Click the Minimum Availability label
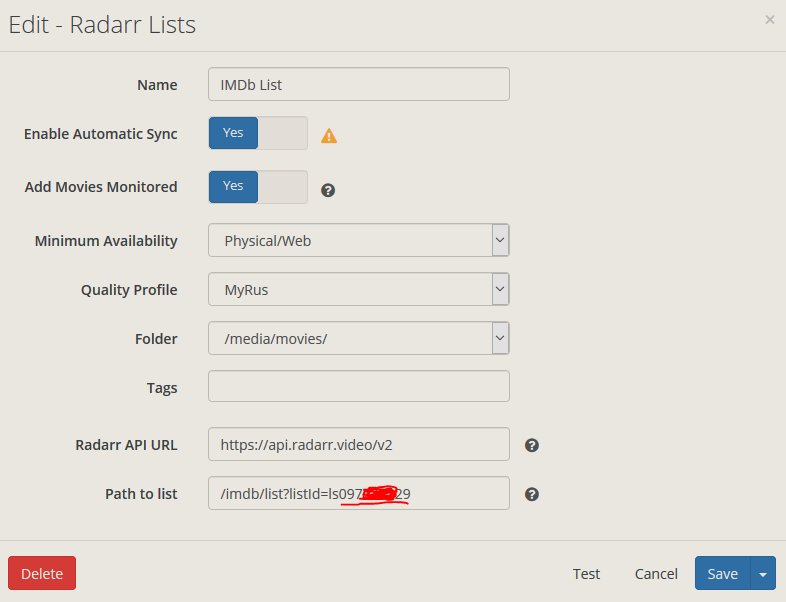 coord(106,241)
